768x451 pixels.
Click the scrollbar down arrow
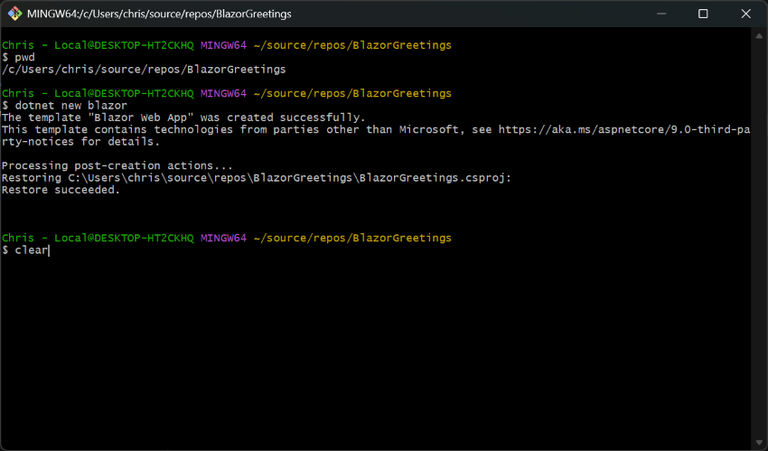tap(760, 443)
